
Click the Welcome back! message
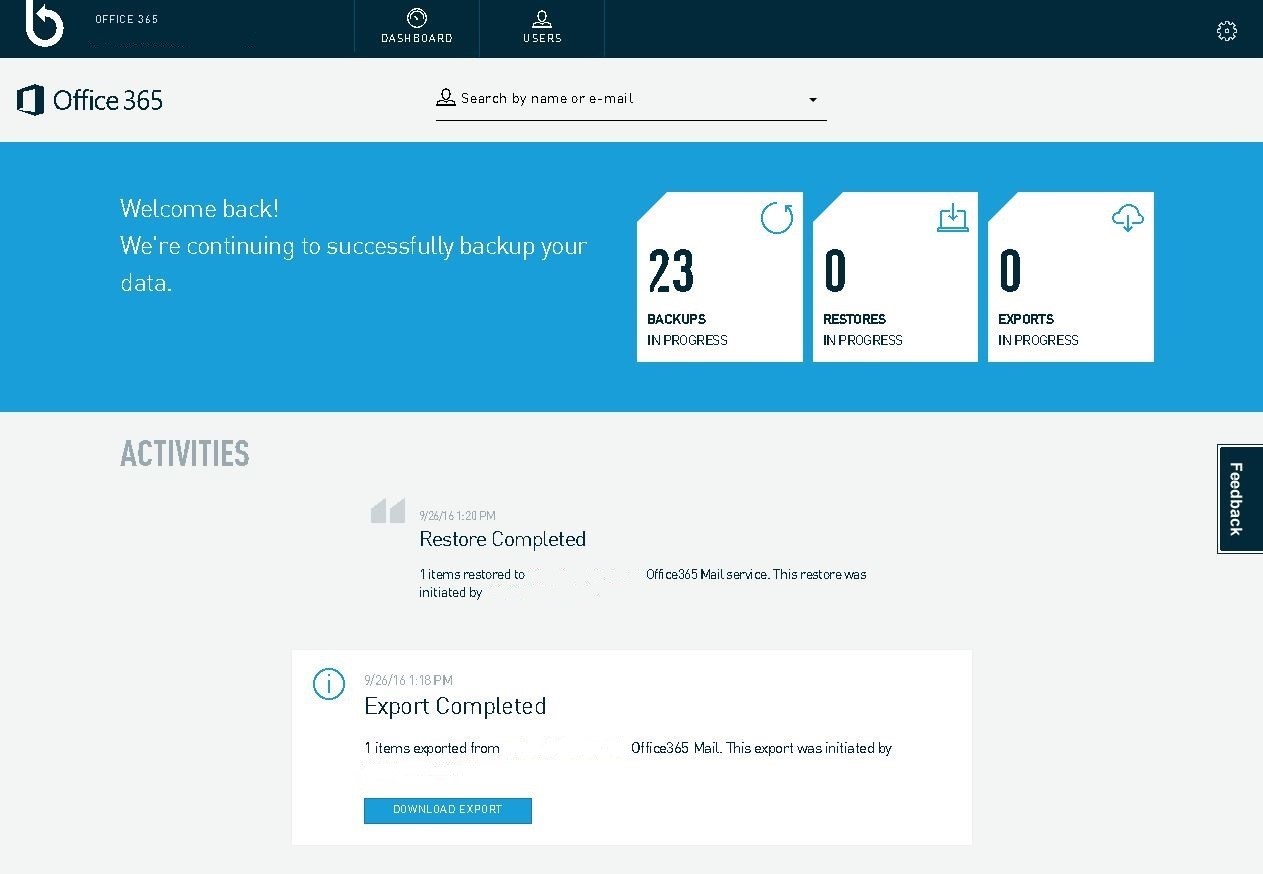click(x=199, y=209)
